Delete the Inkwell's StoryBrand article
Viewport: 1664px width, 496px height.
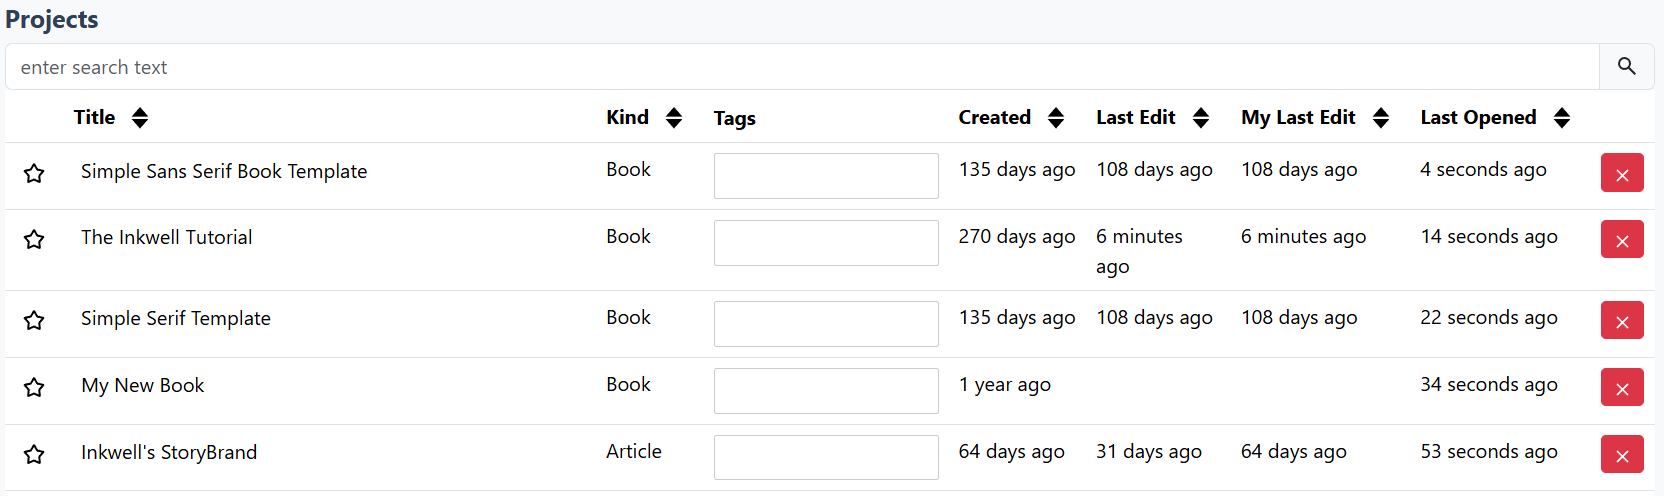pos(1621,455)
